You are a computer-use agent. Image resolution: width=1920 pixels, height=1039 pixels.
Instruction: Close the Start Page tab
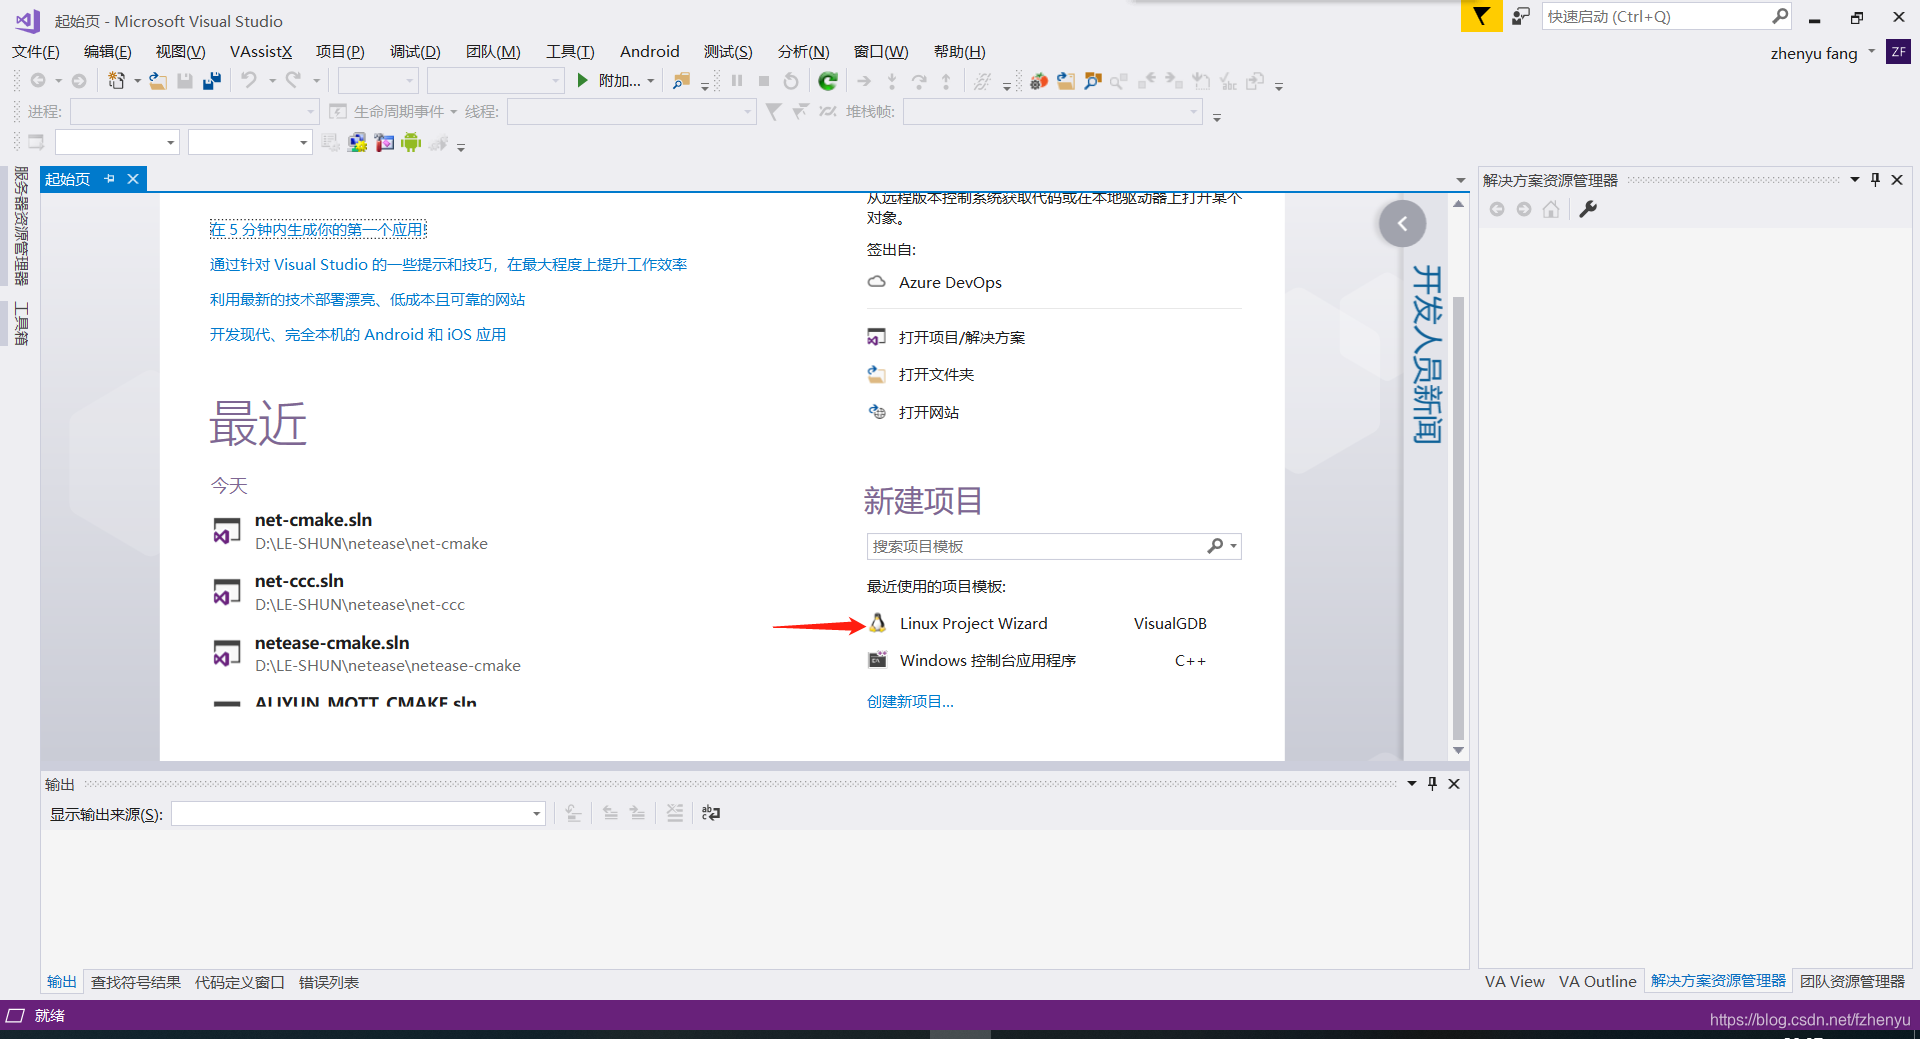(132, 179)
